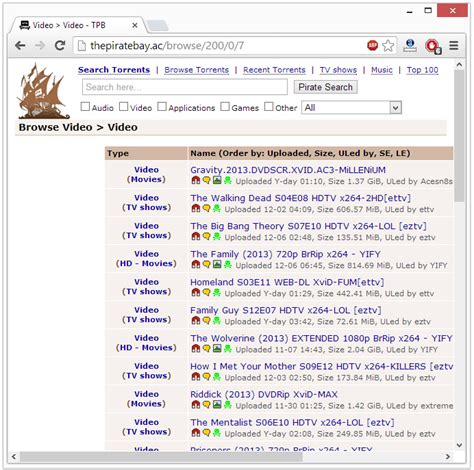Click the browser forward arrow
Viewport: 474px width, 470px height.
[x=40, y=45]
